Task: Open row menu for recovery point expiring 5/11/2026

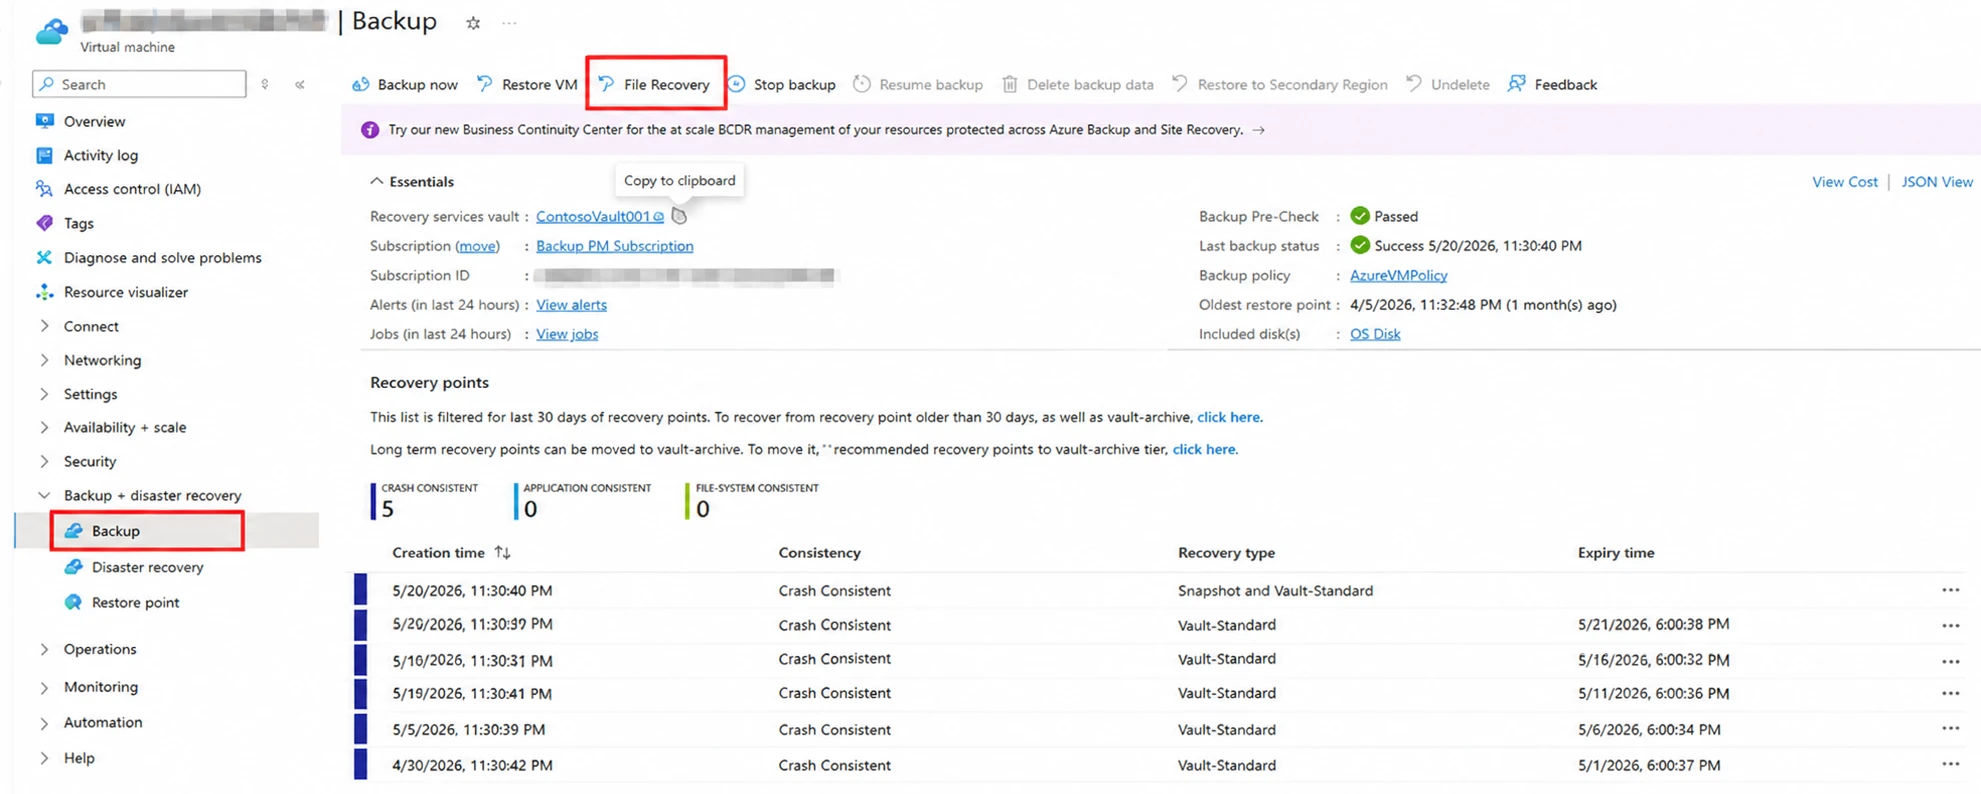Action: (x=1950, y=694)
